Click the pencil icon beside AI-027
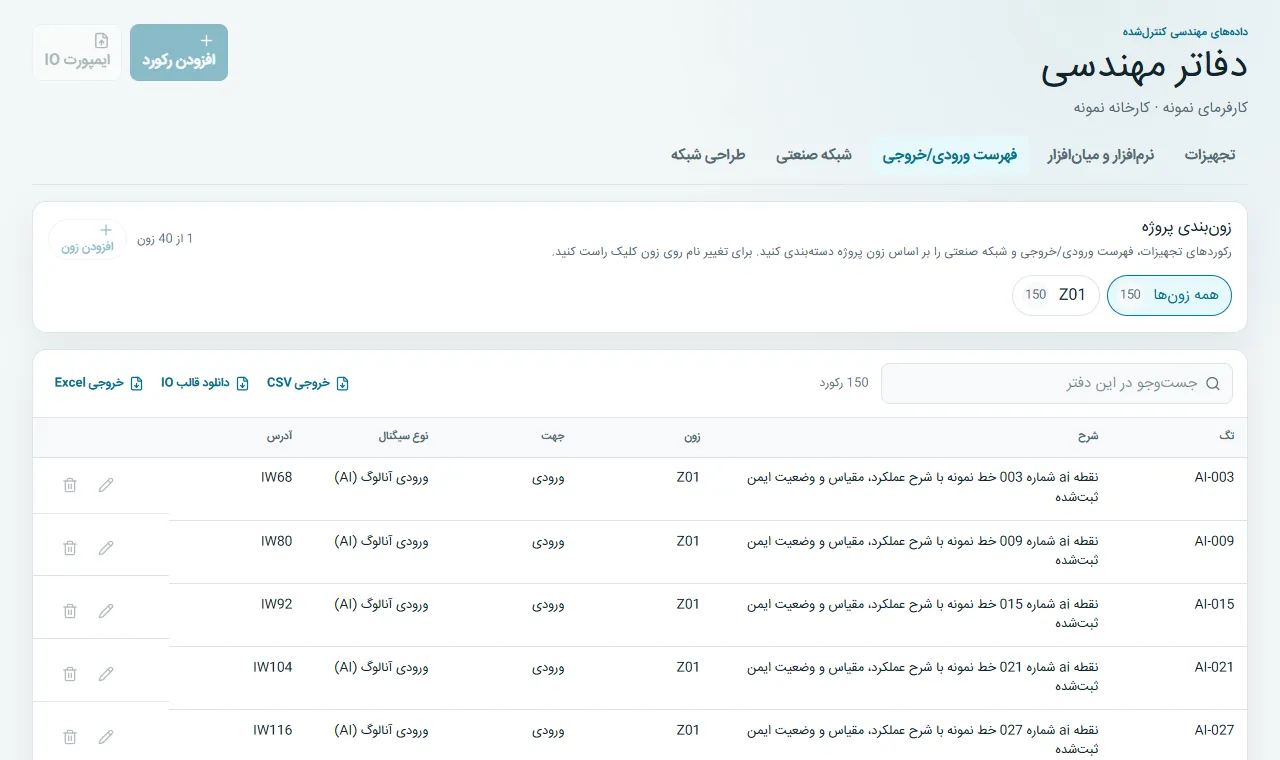This screenshot has width=1280, height=760. click(106, 737)
